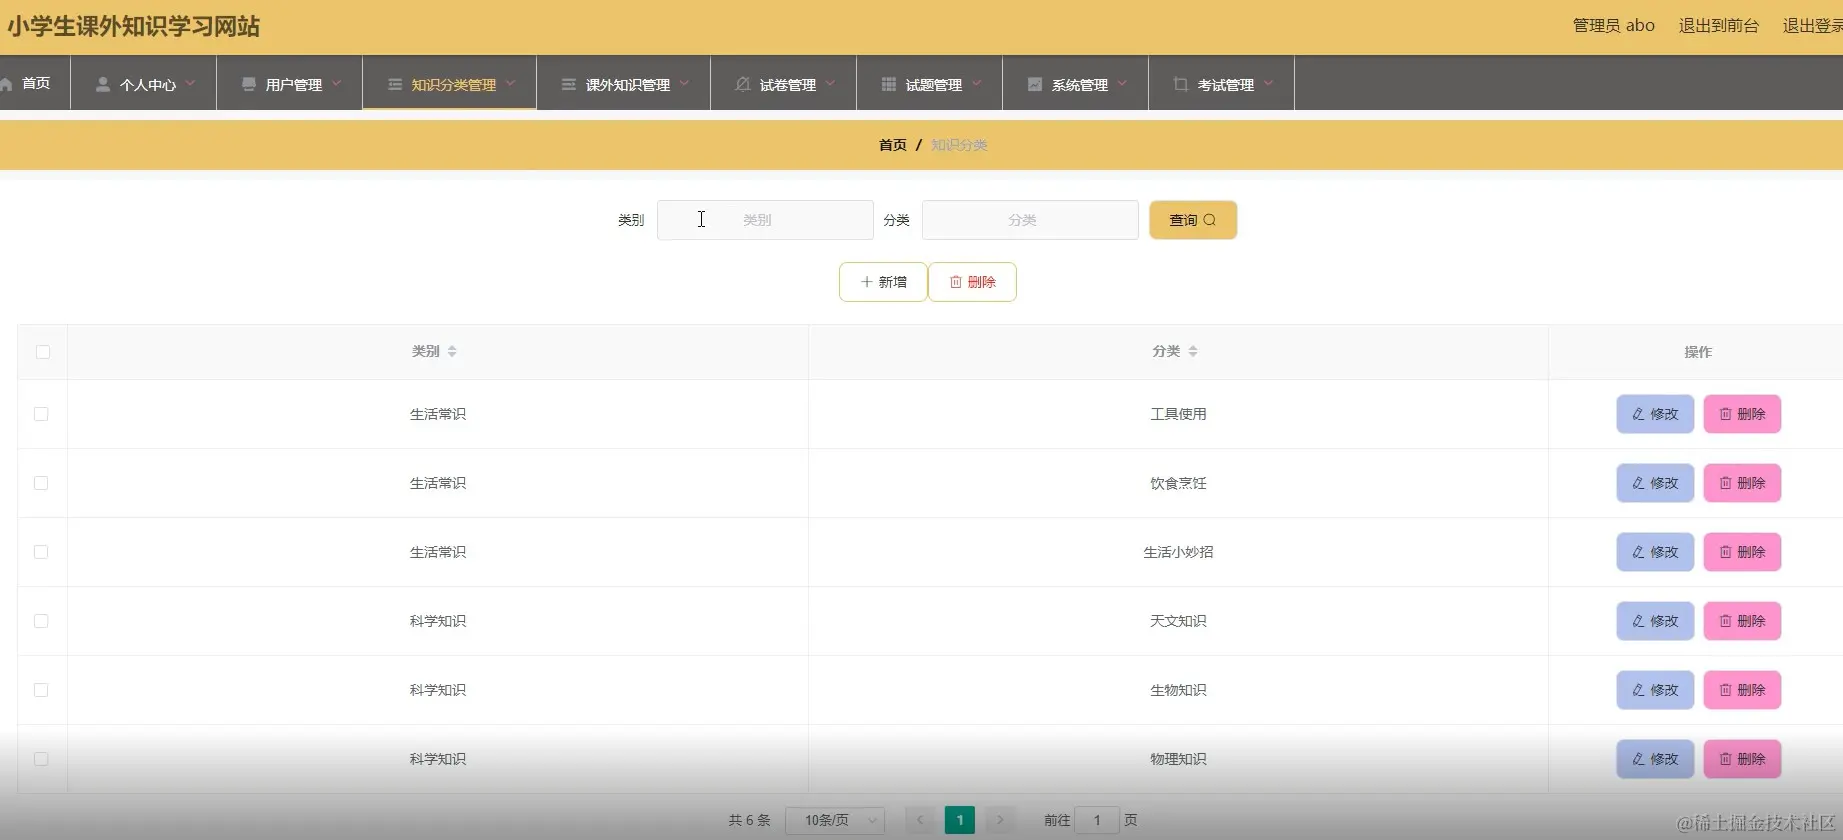The height and width of the screenshot is (840, 1843).
Task: Expand the 个人中心 dropdown chevron
Action: coord(190,84)
